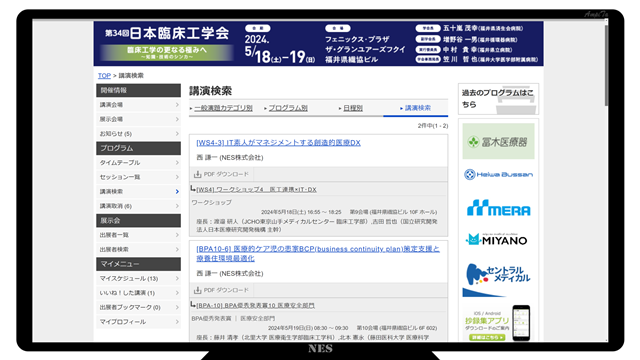The image size is (640, 360).
Task: Click the 講演会場 row chevron arrow
Action: coord(177,105)
